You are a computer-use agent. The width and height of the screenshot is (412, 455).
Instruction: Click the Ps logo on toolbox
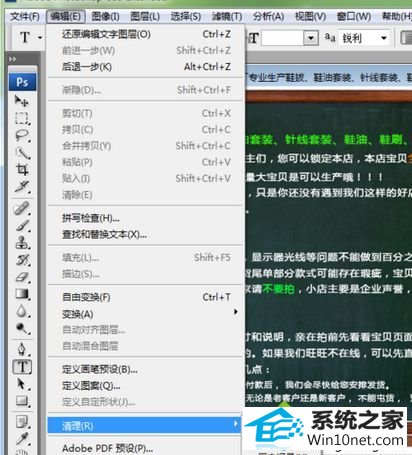click(x=22, y=82)
